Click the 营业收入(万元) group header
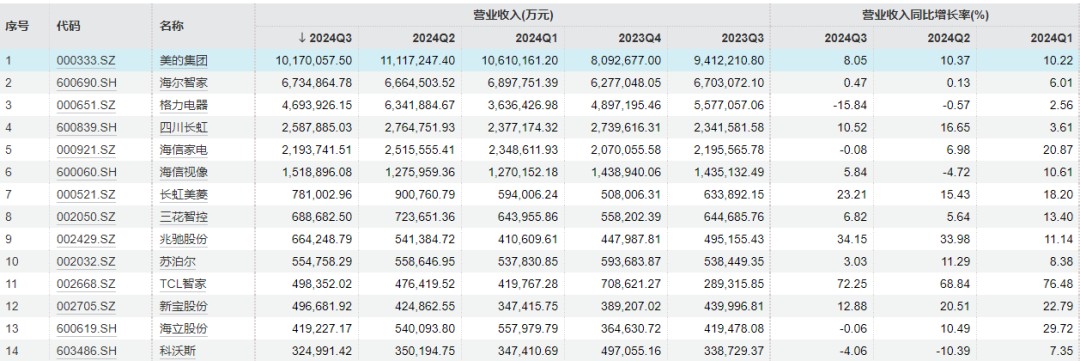Image resolution: width=1080 pixels, height=361 pixels. click(512, 14)
